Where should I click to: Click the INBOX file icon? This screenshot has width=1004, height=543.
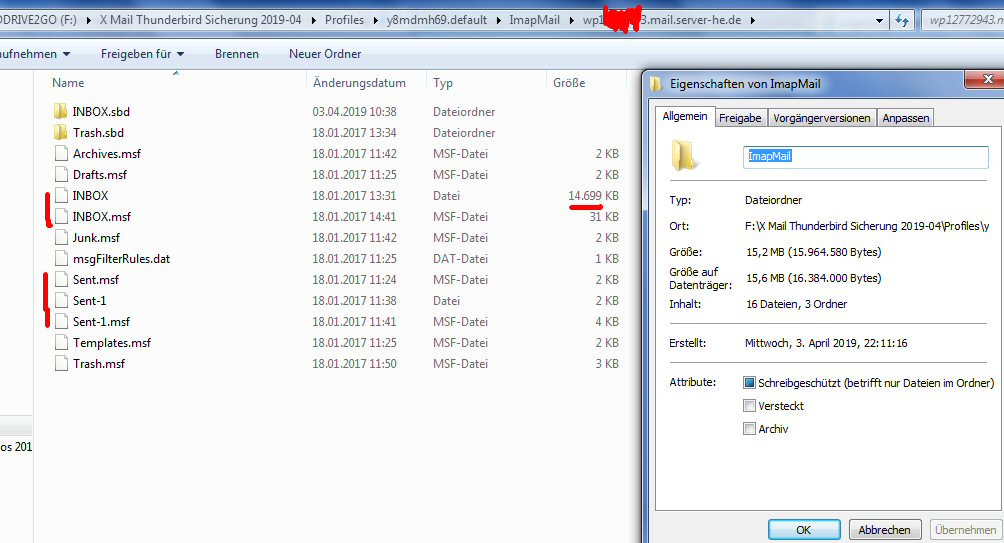61,195
